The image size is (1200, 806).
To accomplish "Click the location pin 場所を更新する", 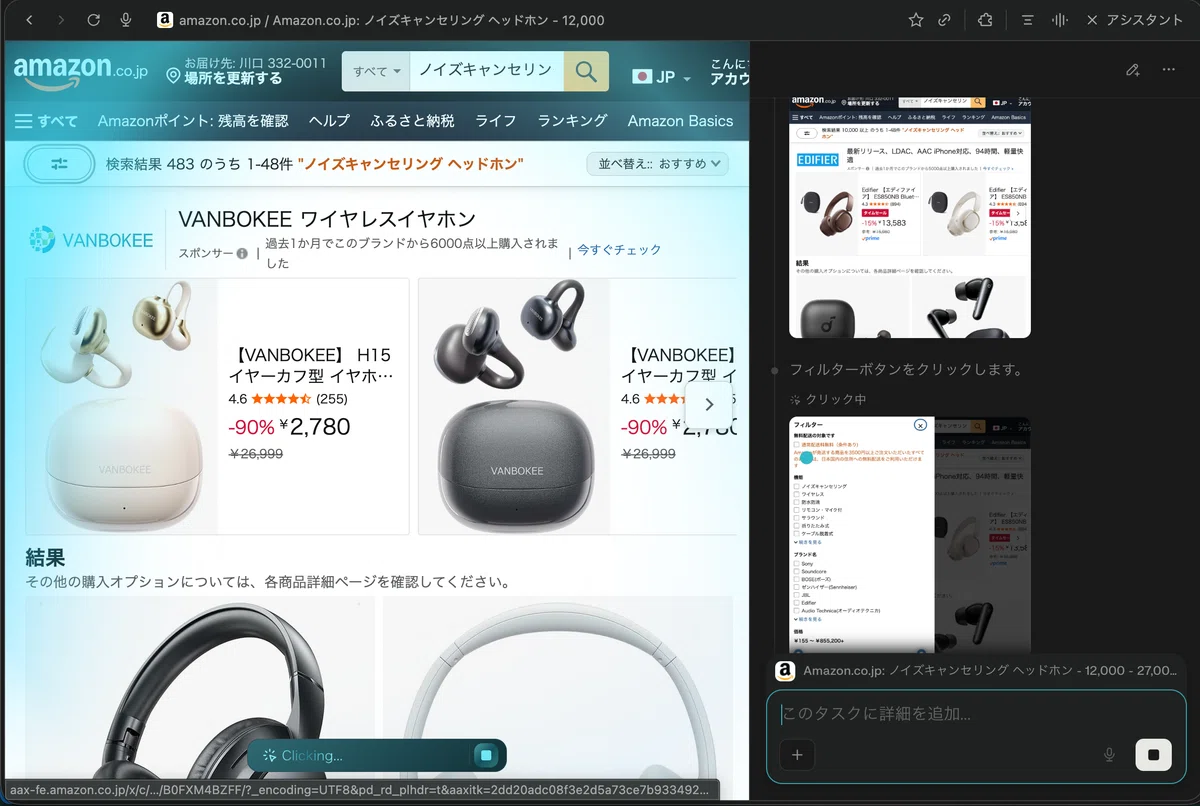I will (x=225, y=78).
